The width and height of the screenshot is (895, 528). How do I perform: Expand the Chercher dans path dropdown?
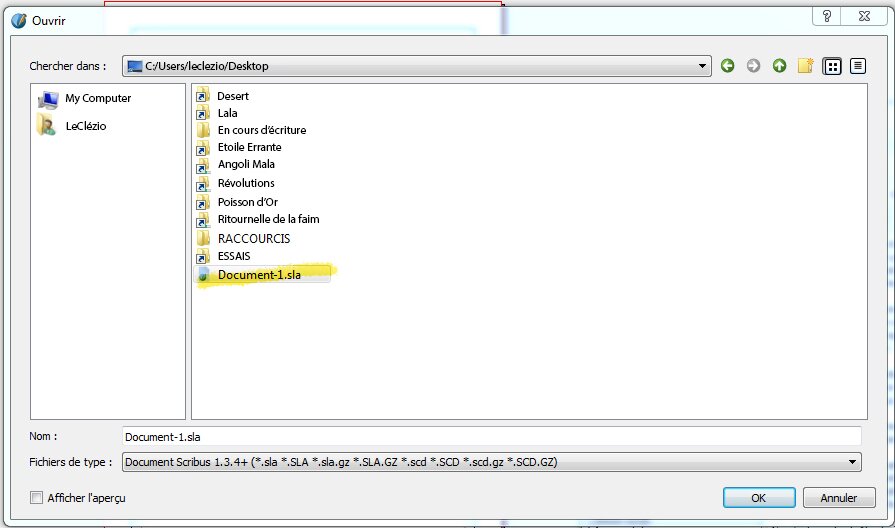tap(702, 66)
